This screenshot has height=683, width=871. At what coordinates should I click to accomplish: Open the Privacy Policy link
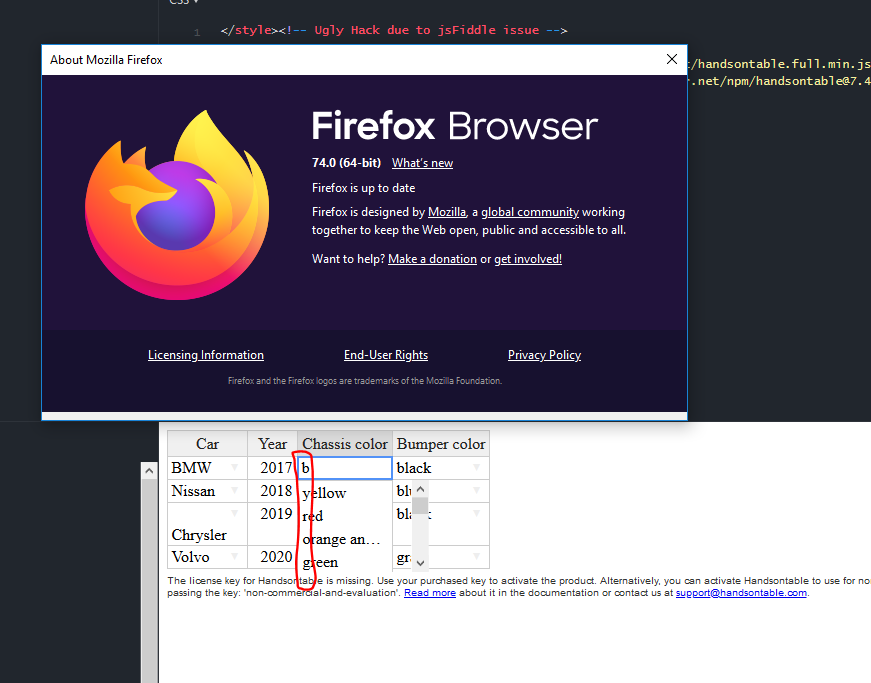(x=544, y=355)
